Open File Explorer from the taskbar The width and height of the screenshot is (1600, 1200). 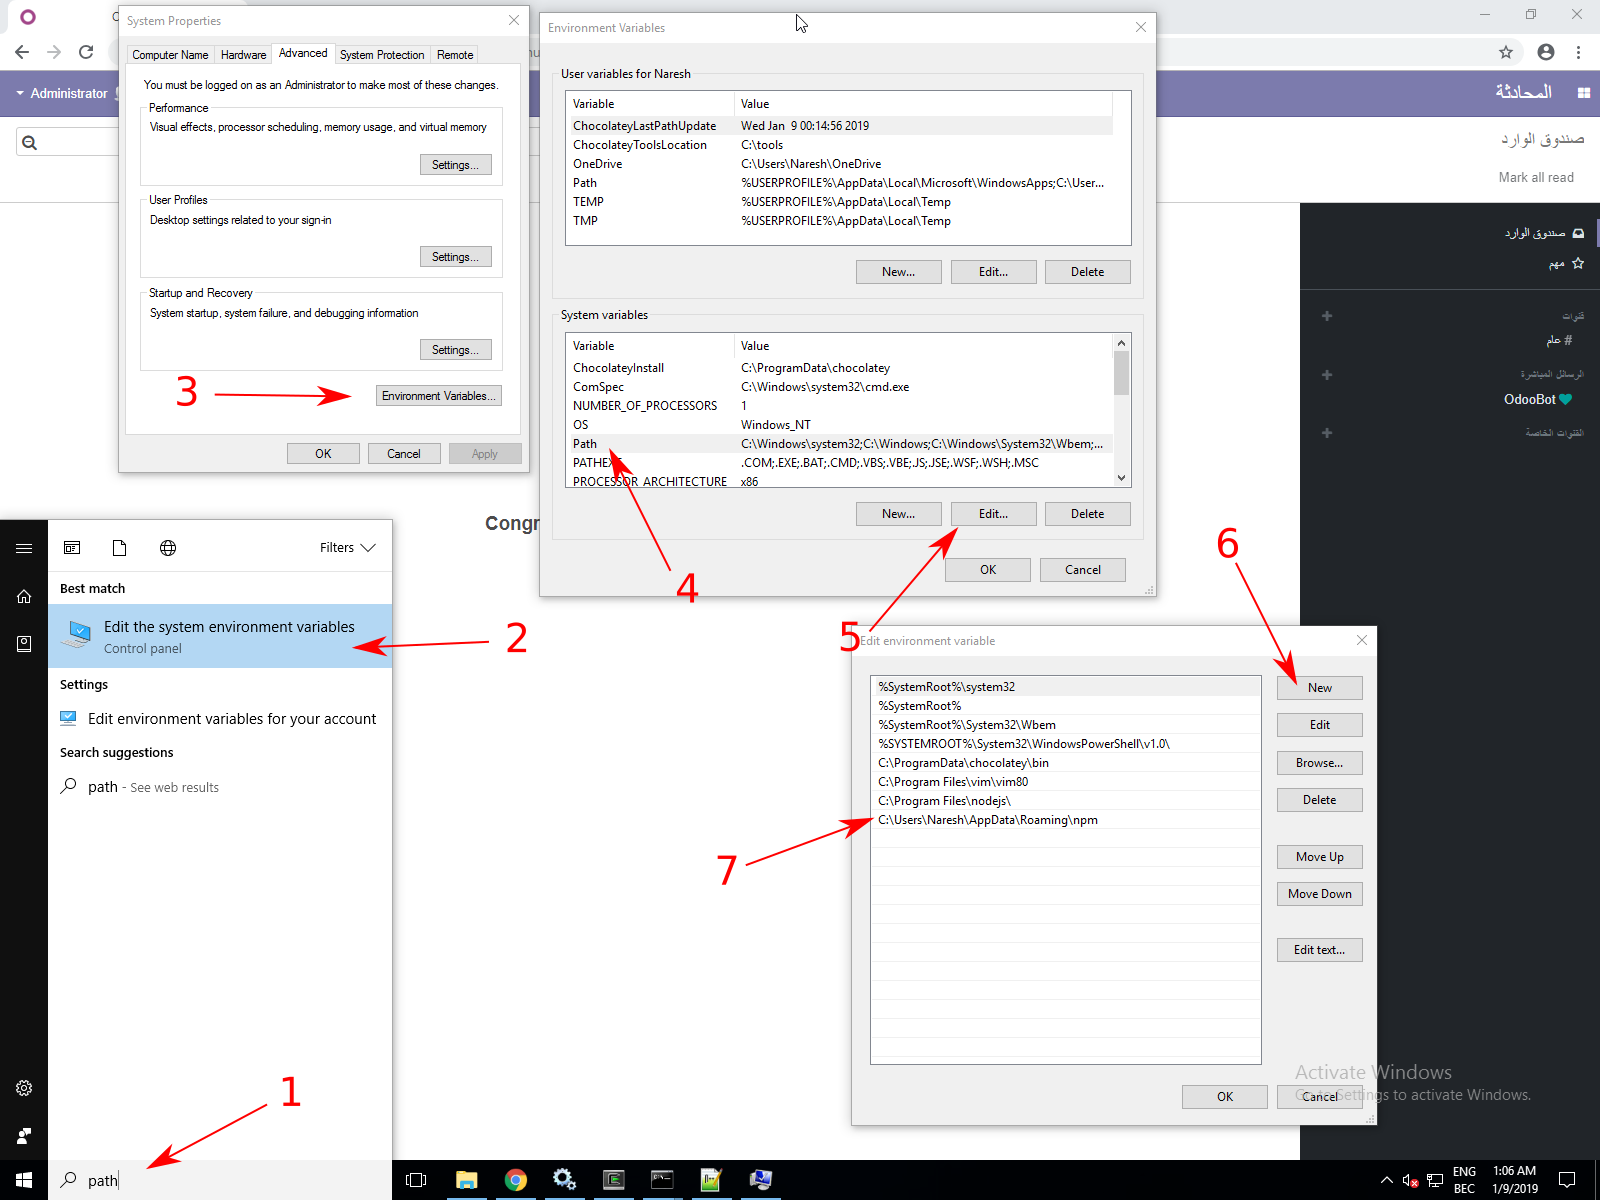click(466, 1180)
